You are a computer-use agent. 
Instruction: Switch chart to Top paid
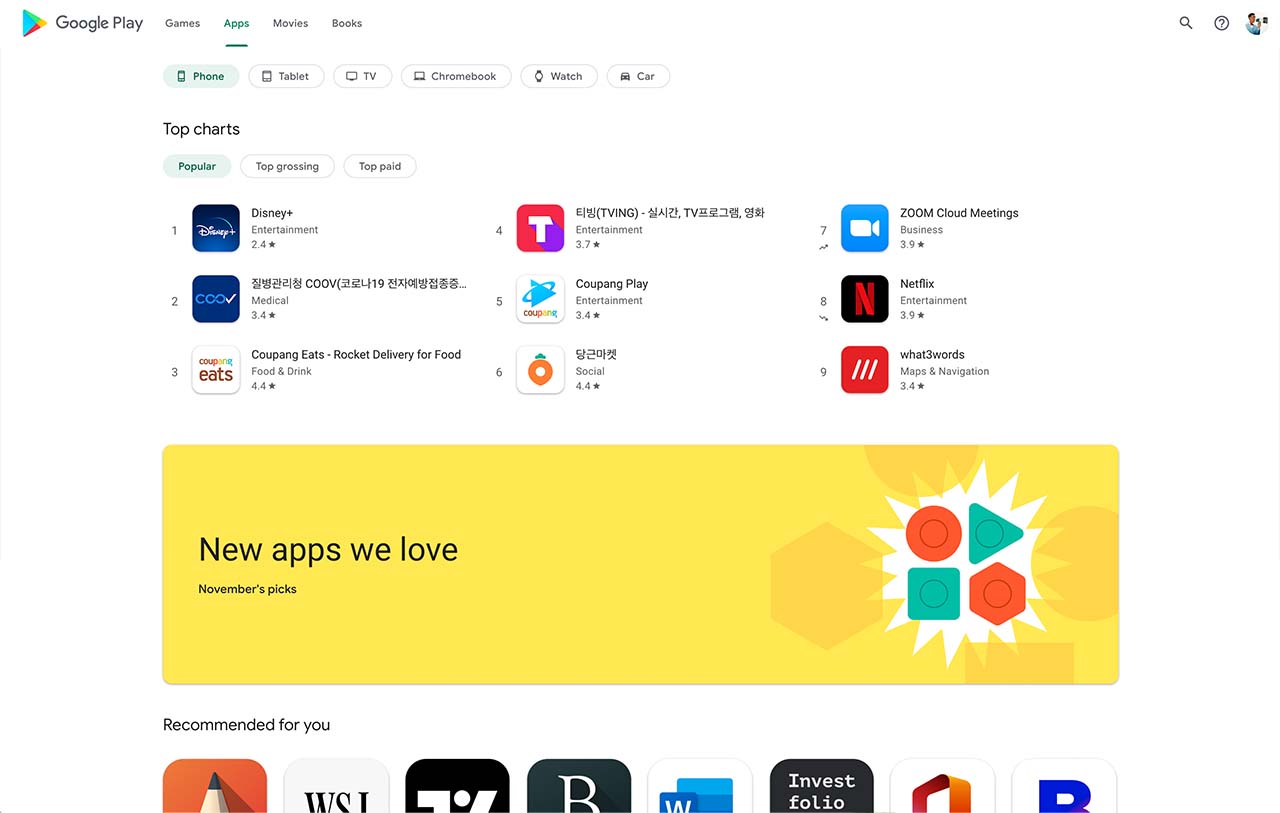click(380, 166)
